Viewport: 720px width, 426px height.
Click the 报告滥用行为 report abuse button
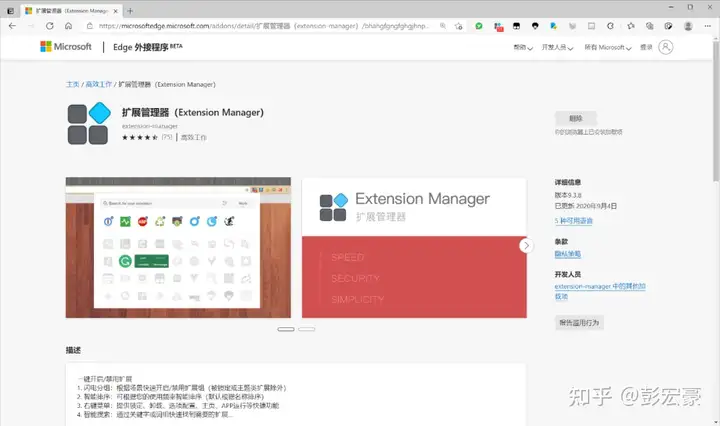tap(579, 323)
